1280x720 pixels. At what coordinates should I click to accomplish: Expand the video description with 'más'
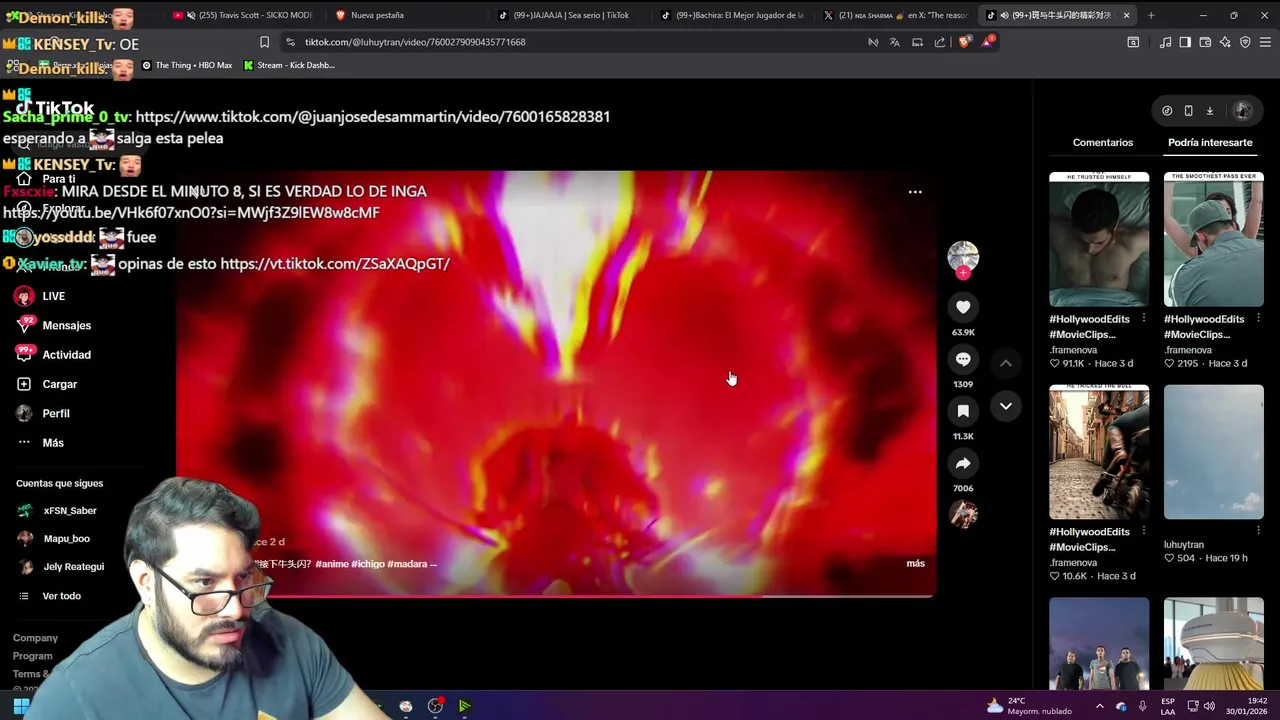tap(916, 564)
